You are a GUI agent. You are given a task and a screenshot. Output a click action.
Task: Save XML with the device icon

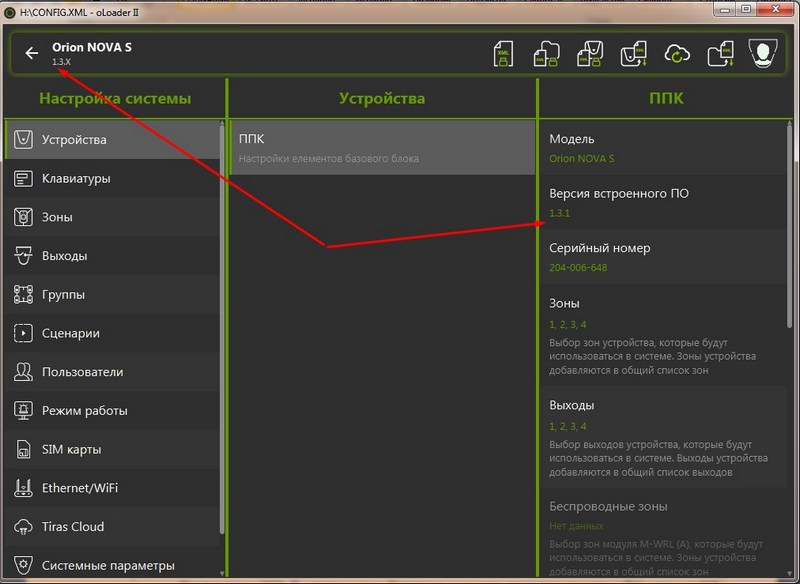[590, 54]
